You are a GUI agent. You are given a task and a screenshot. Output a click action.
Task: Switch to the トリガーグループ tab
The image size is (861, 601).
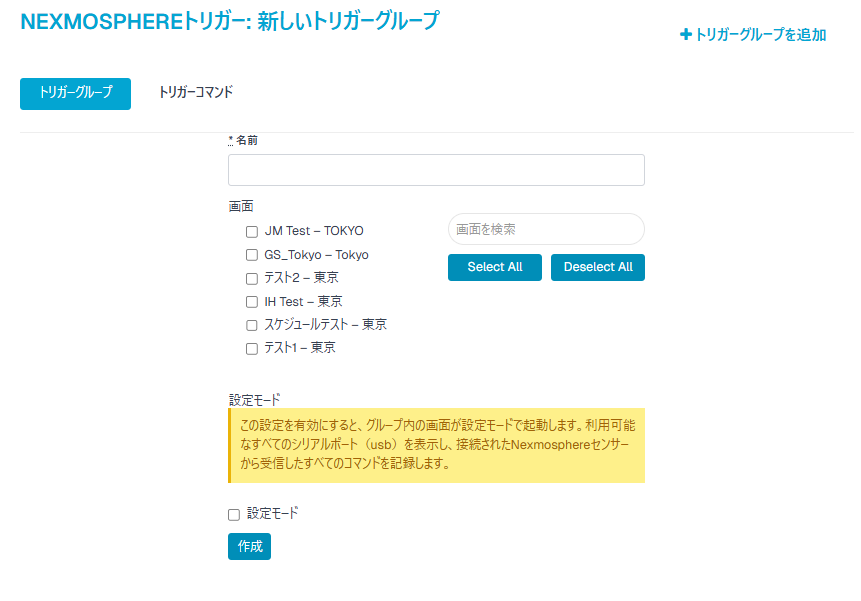pos(75,94)
